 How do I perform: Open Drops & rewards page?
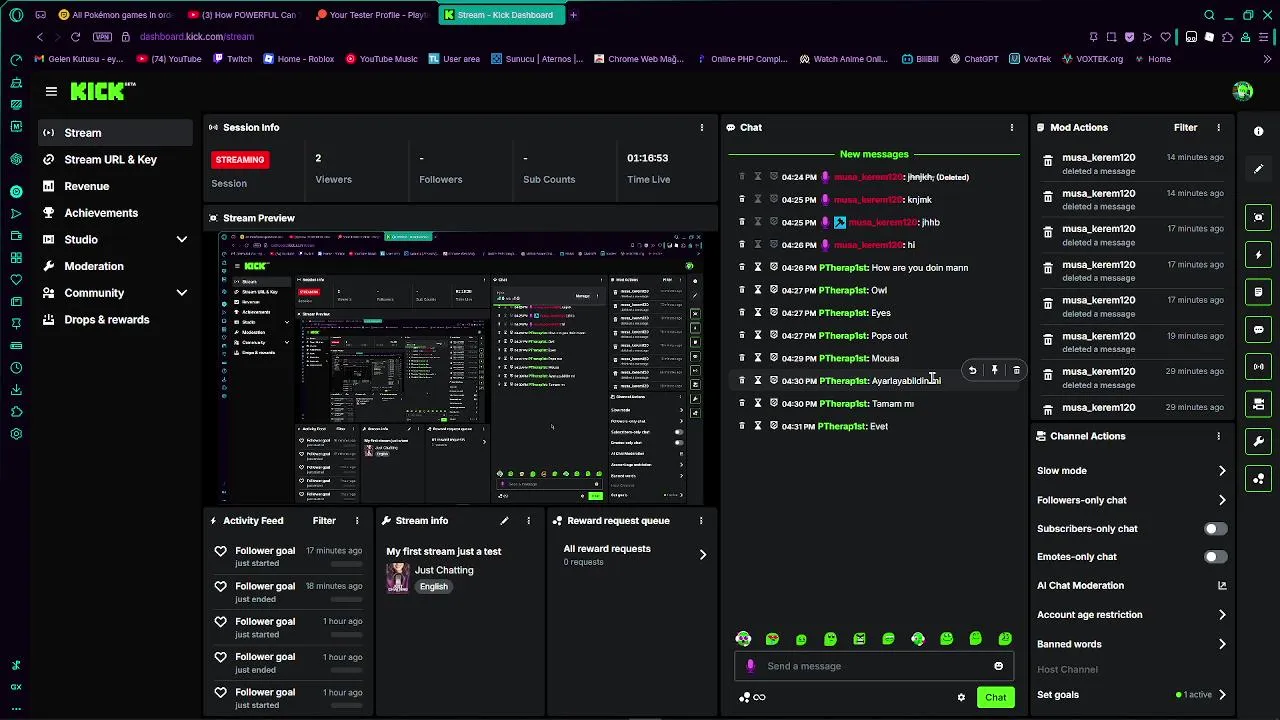pyautogui.click(x=116, y=320)
